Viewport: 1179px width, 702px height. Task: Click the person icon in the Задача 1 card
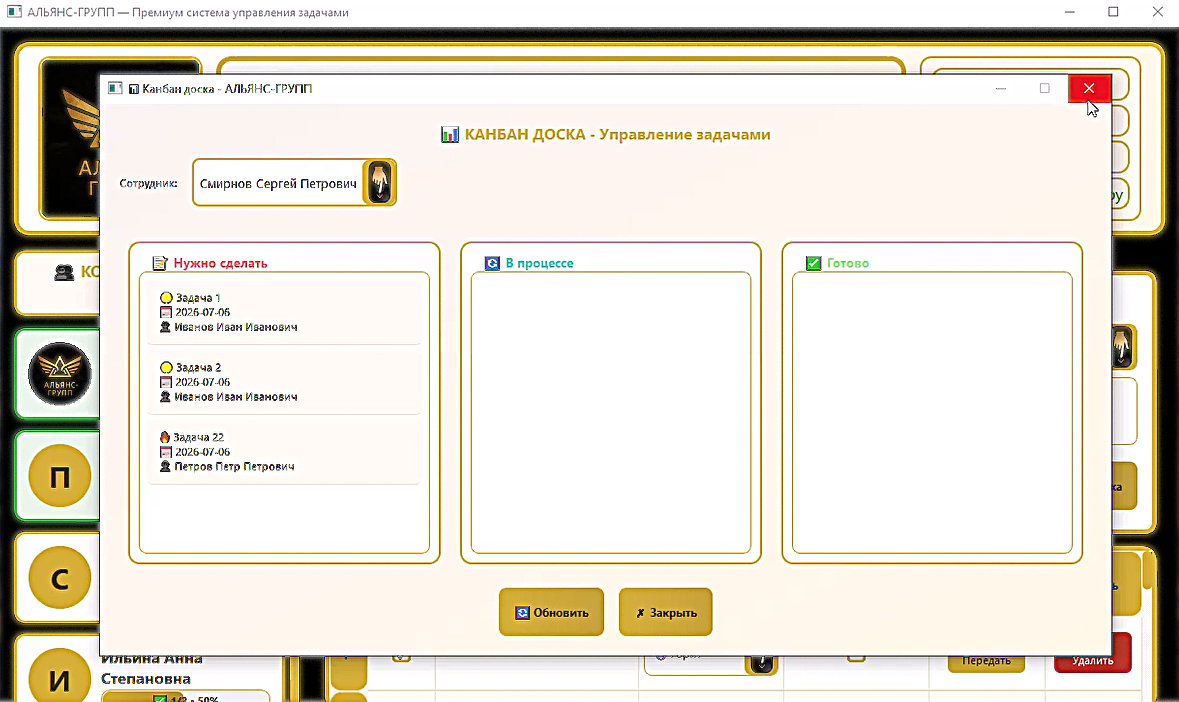point(165,327)
